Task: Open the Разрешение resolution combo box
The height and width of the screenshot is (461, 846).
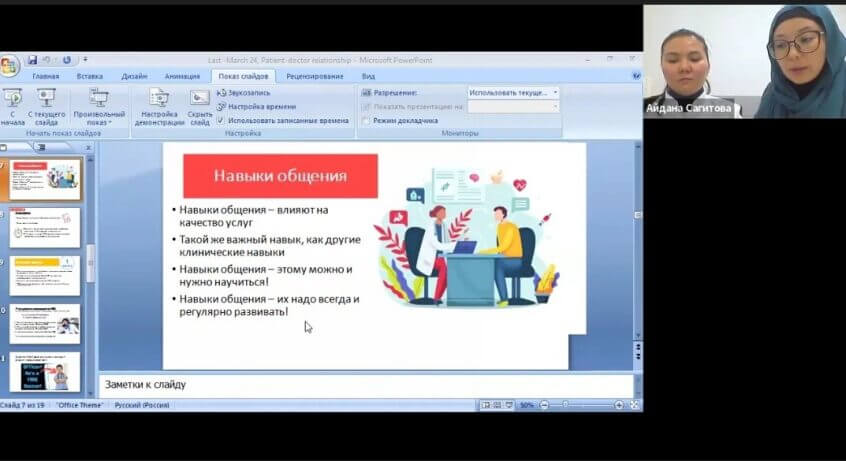Action: pyautogui.click(x=513, y=92)
